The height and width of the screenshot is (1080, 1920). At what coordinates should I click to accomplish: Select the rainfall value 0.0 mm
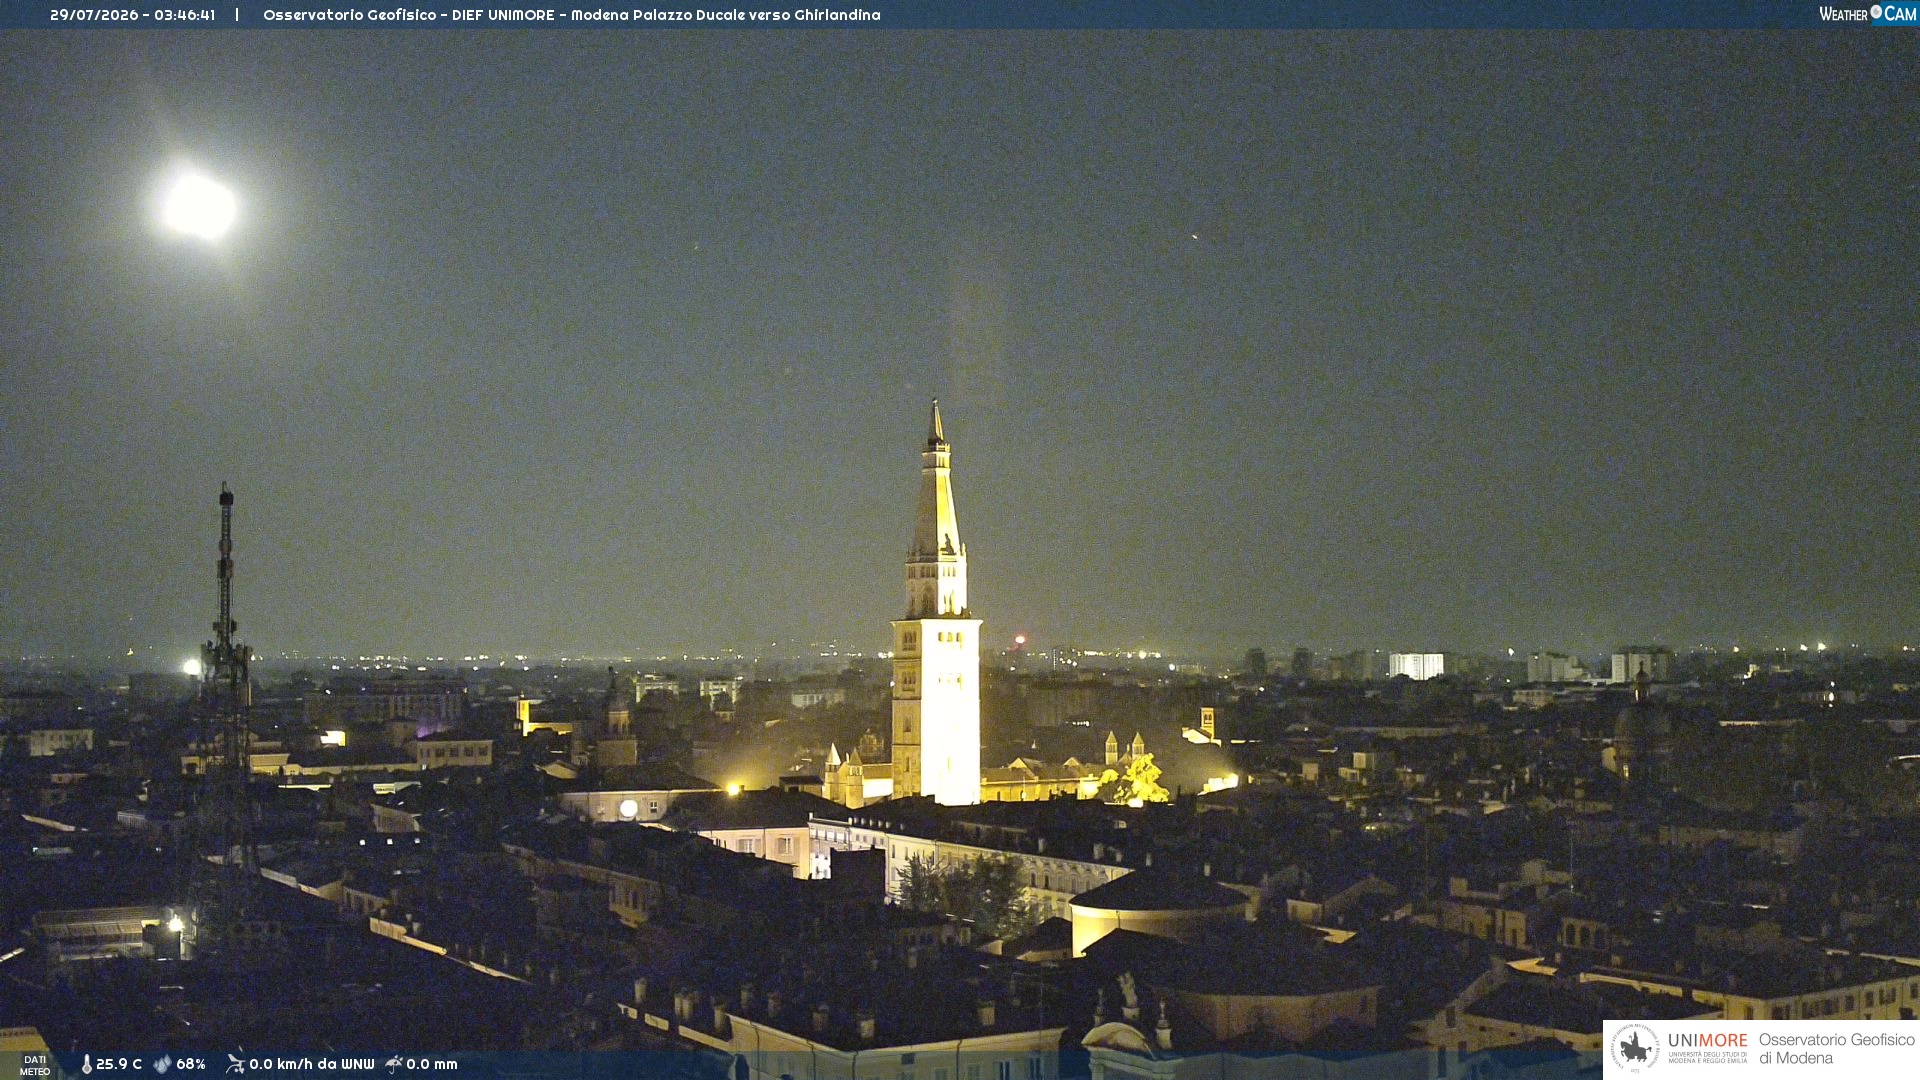click(x=432, y=1064)
